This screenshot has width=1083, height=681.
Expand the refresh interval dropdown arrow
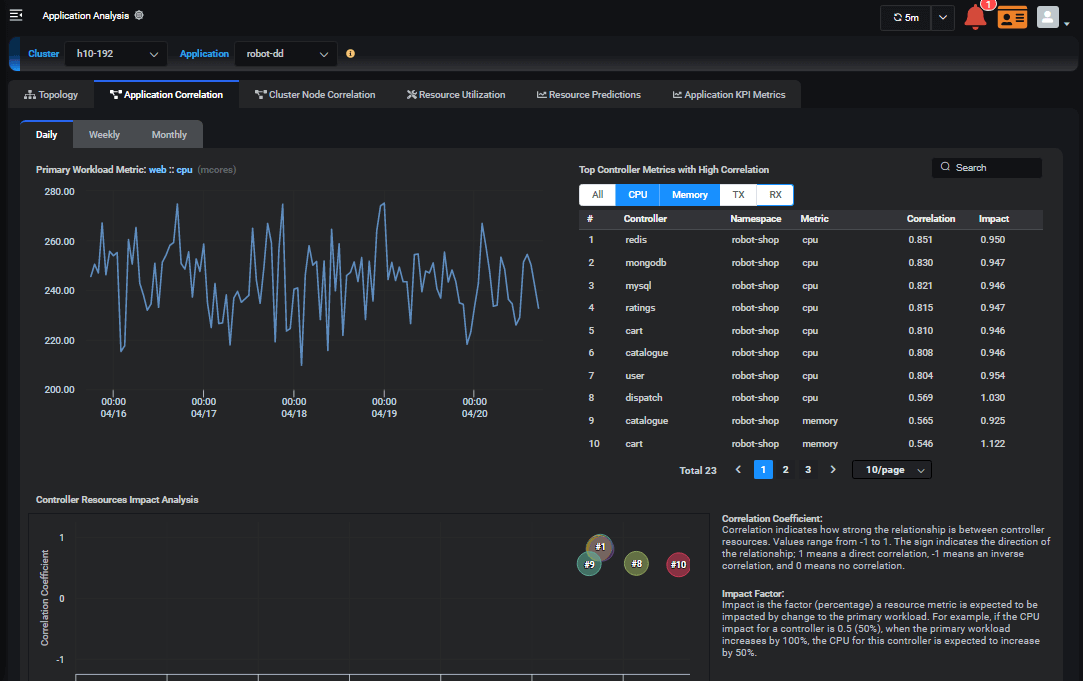(x=942, y=17)
